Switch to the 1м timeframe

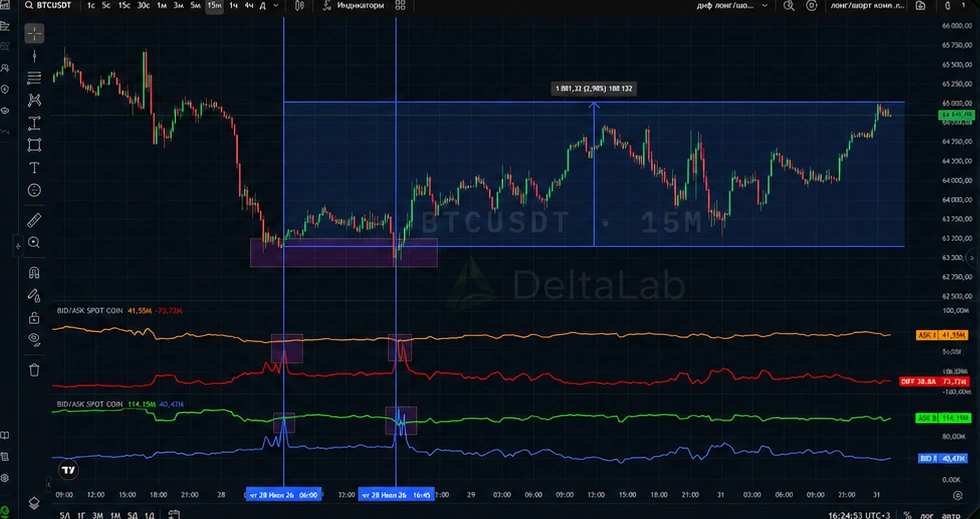pyautogui.click(x=161, y=6)
